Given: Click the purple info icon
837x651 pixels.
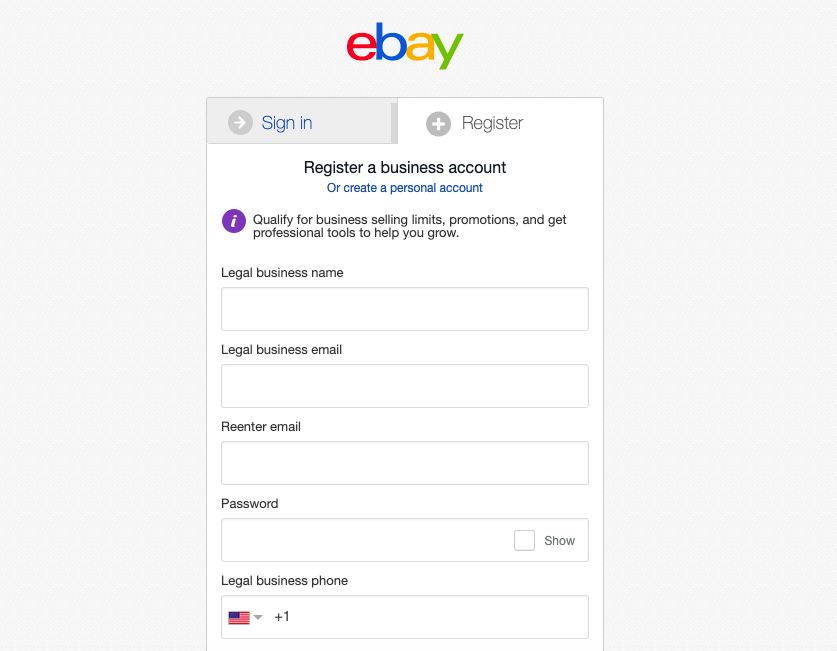Looking at the screenshot, I should click(x=234, y=221).
